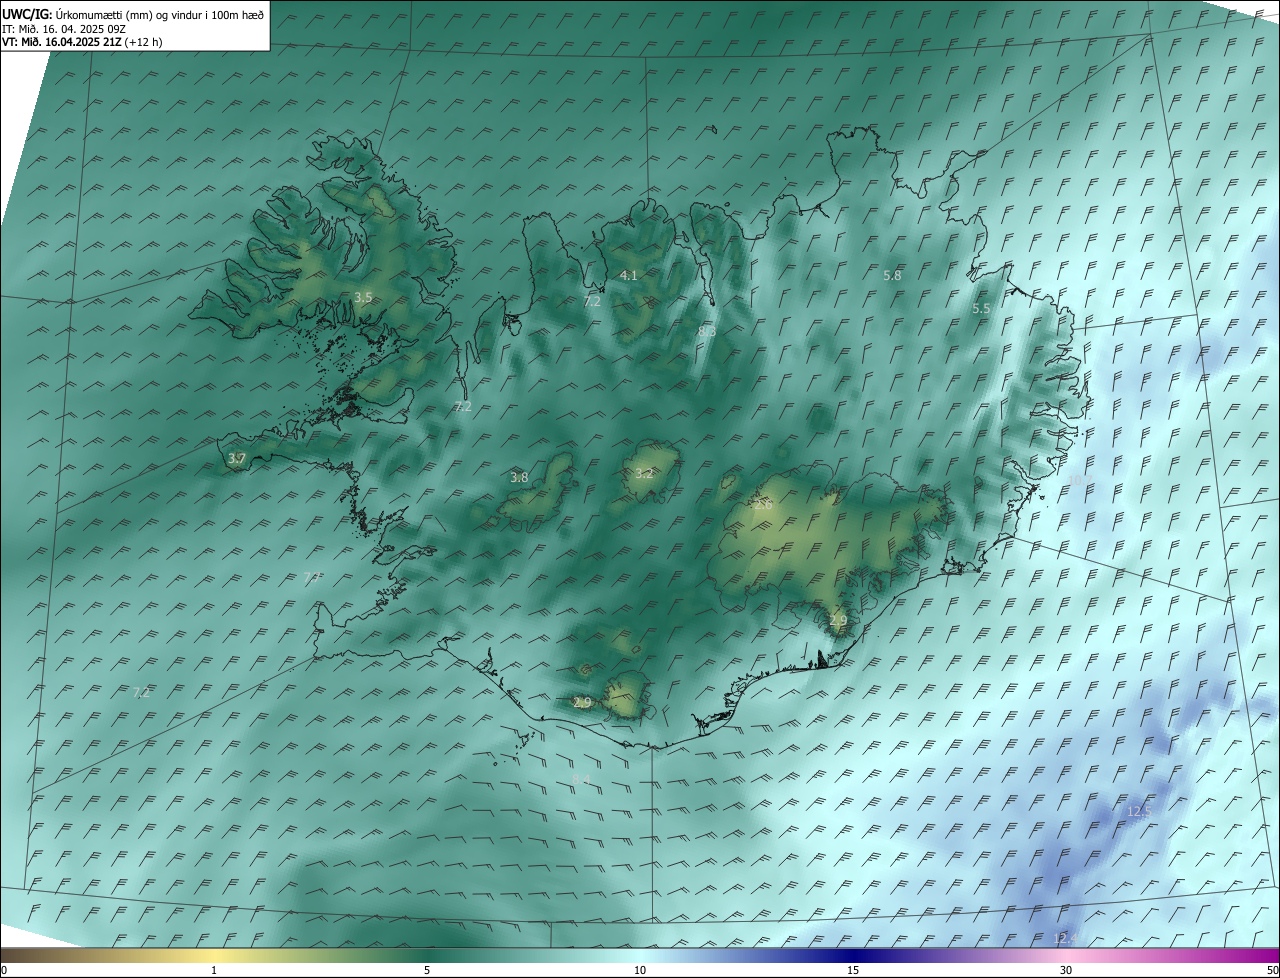The height and width of the screenshot is (978, 1280).
Task: Click the 5.5 value label in the northeast
Action: (x=981, y=309)
